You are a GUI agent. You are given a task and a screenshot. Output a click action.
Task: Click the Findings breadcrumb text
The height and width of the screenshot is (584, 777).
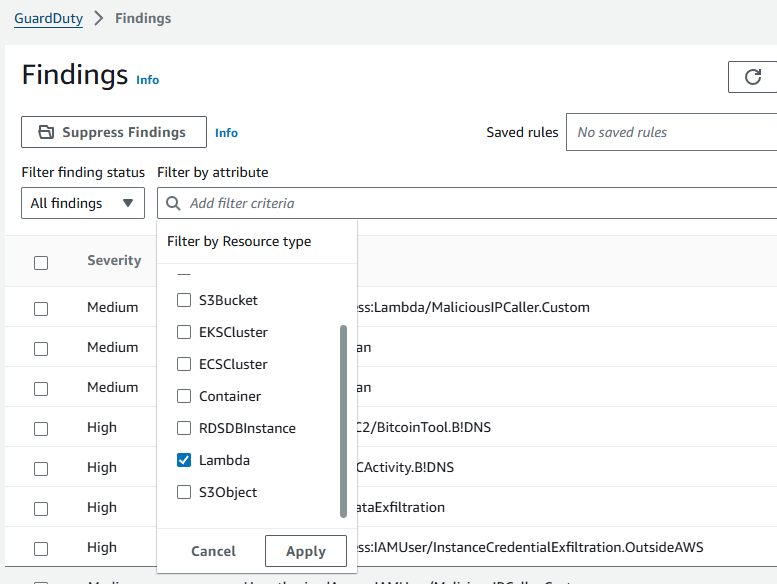pos(143,18)
